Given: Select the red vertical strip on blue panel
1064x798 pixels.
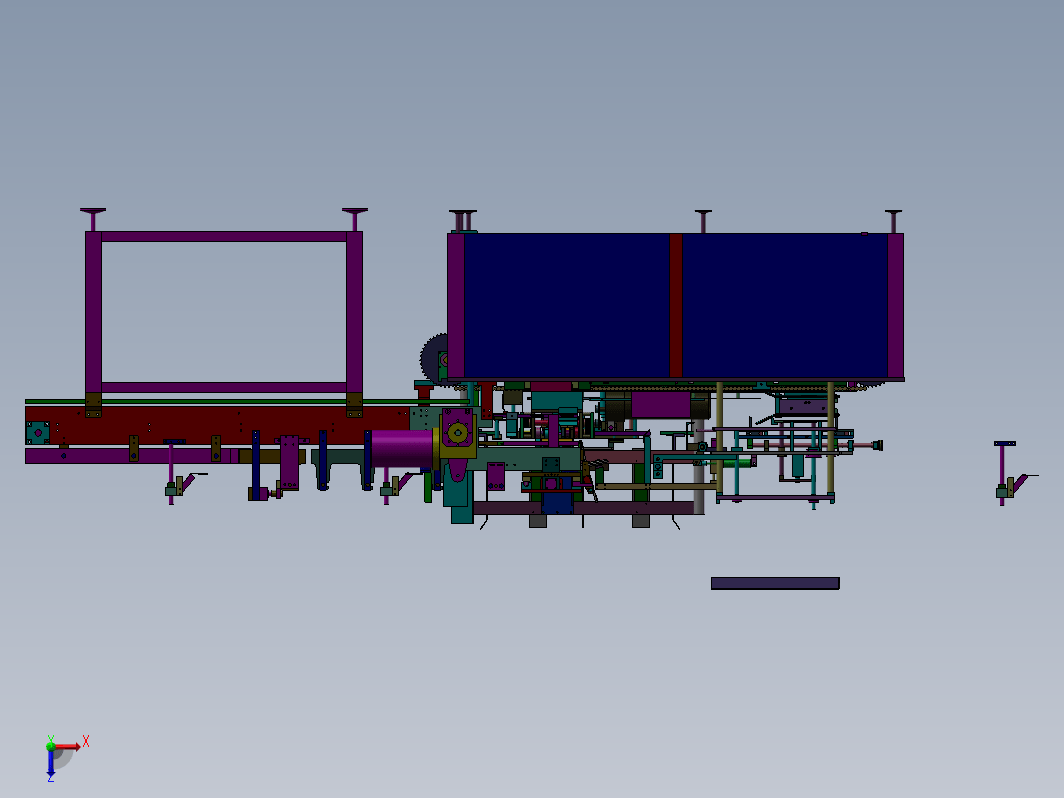Looking at the screenshot, I should point(676,305).
